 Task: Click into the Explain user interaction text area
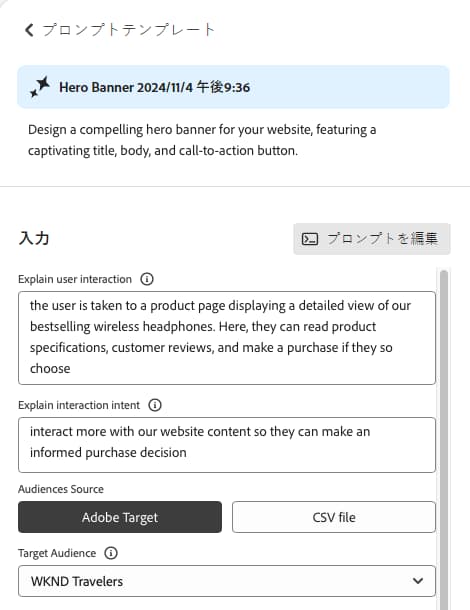(x=227, y=338)
